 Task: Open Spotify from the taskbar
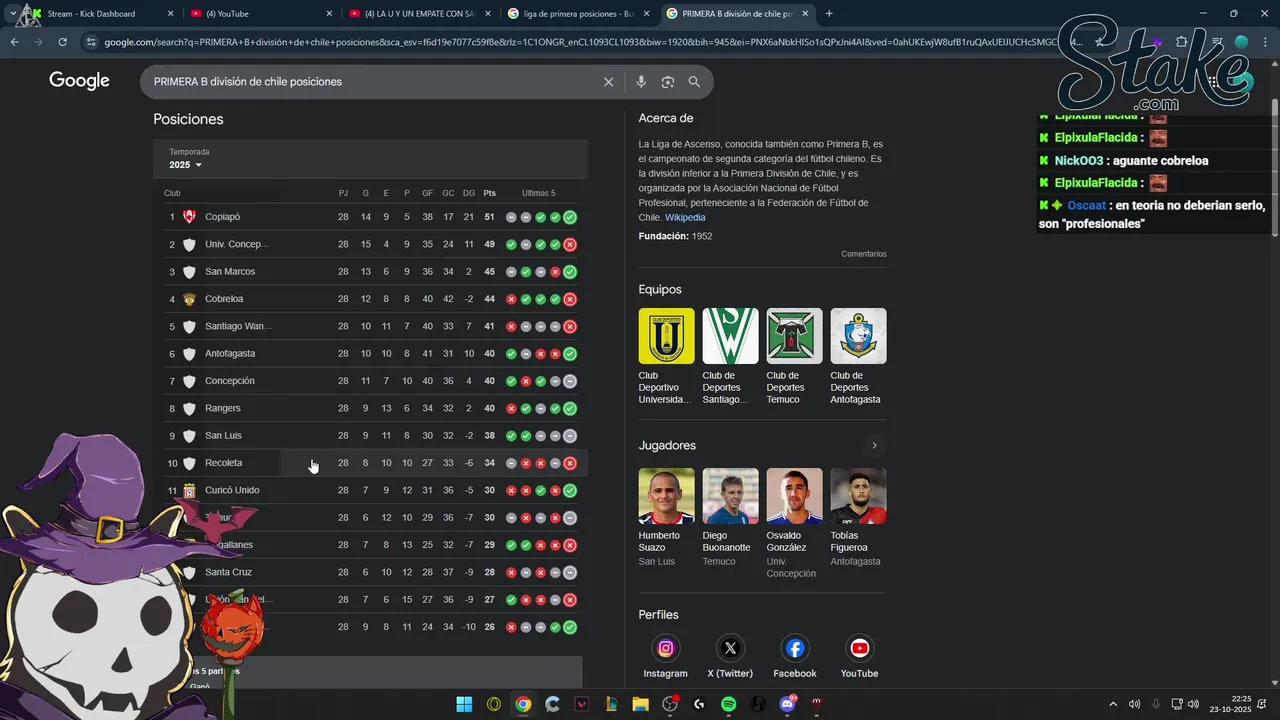(728, 704)
